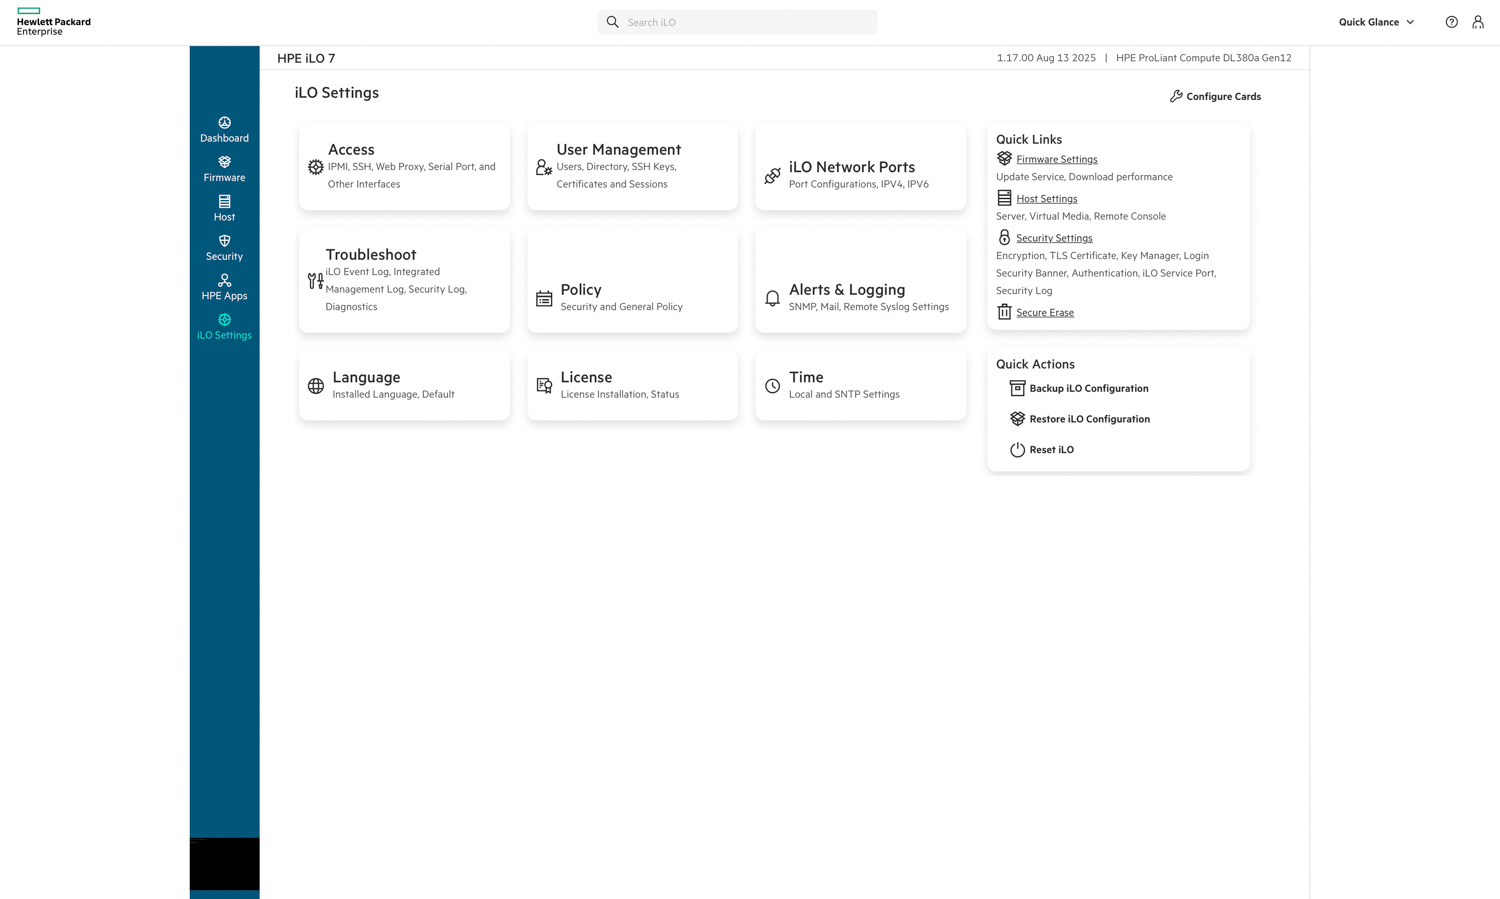
Task: Open the user account icon
Action: [1477, 22]
